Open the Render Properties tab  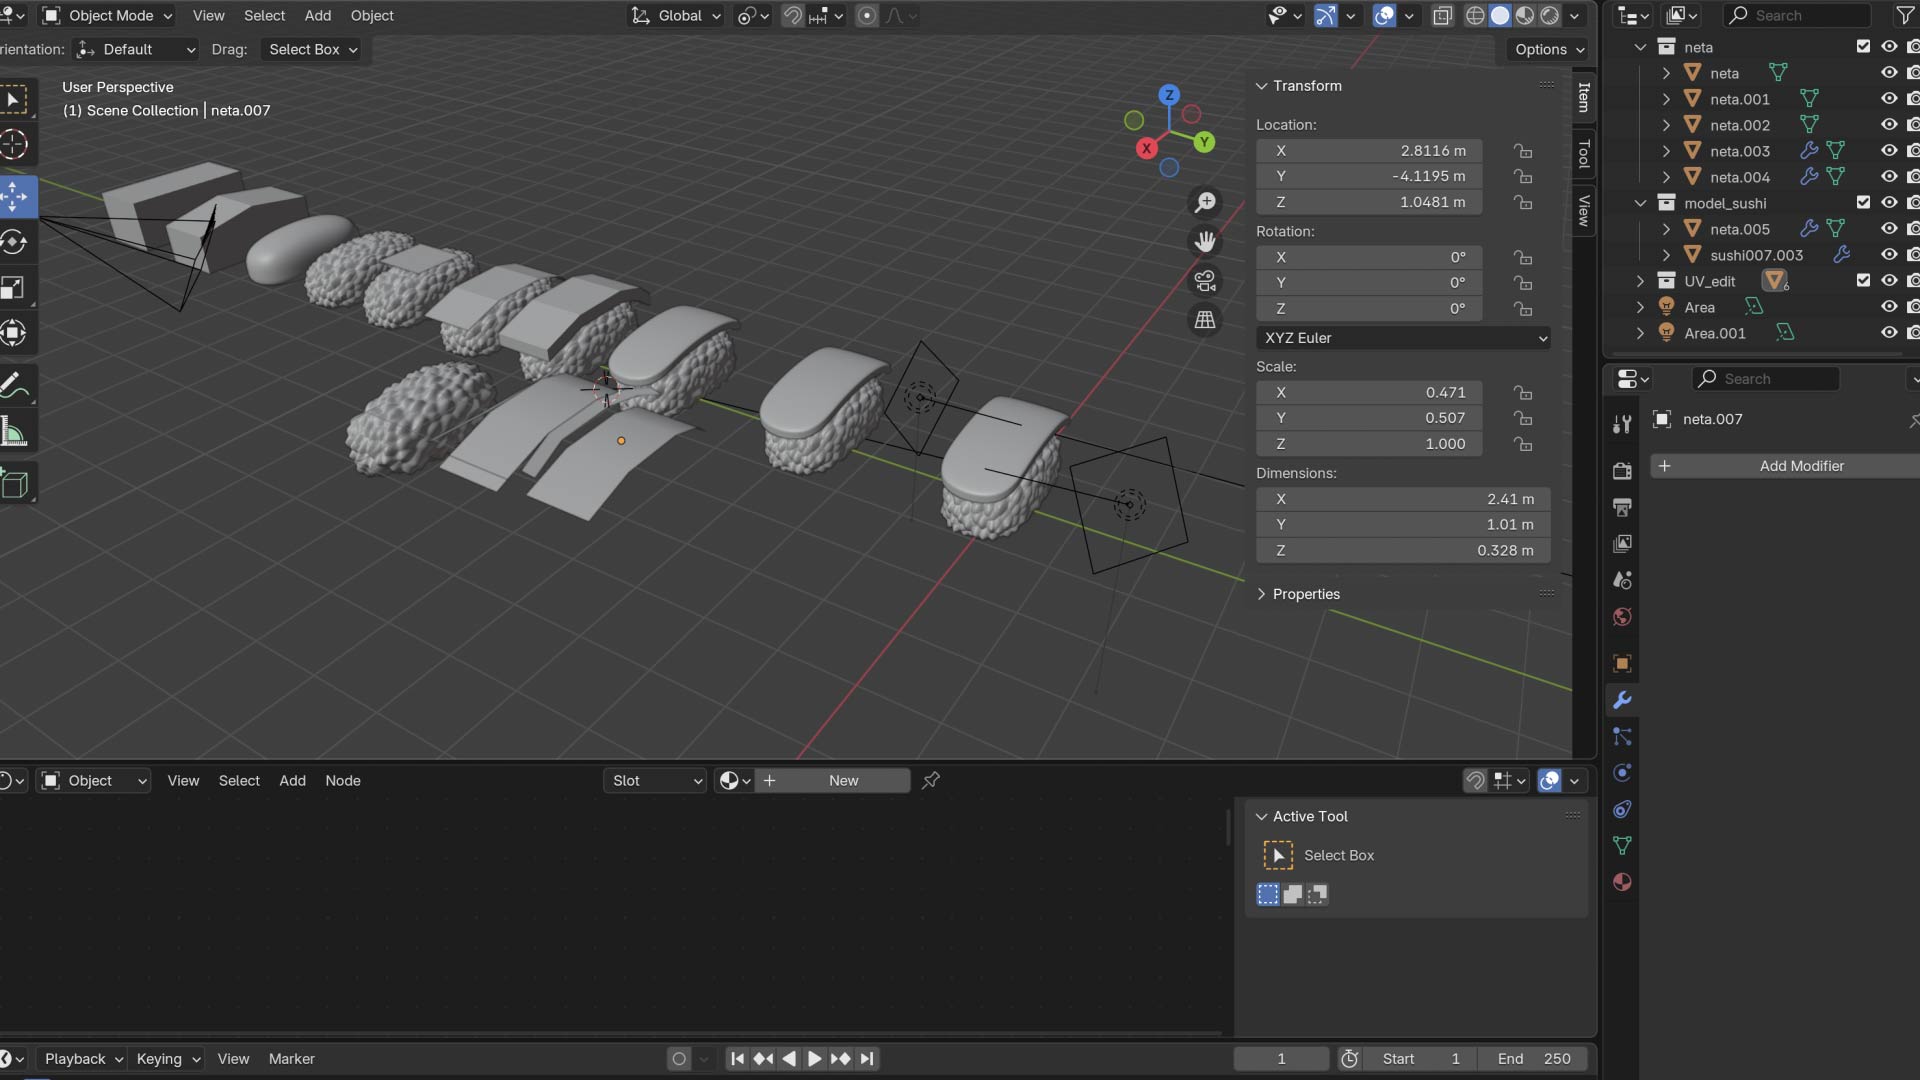click(x=1622, y=470)
